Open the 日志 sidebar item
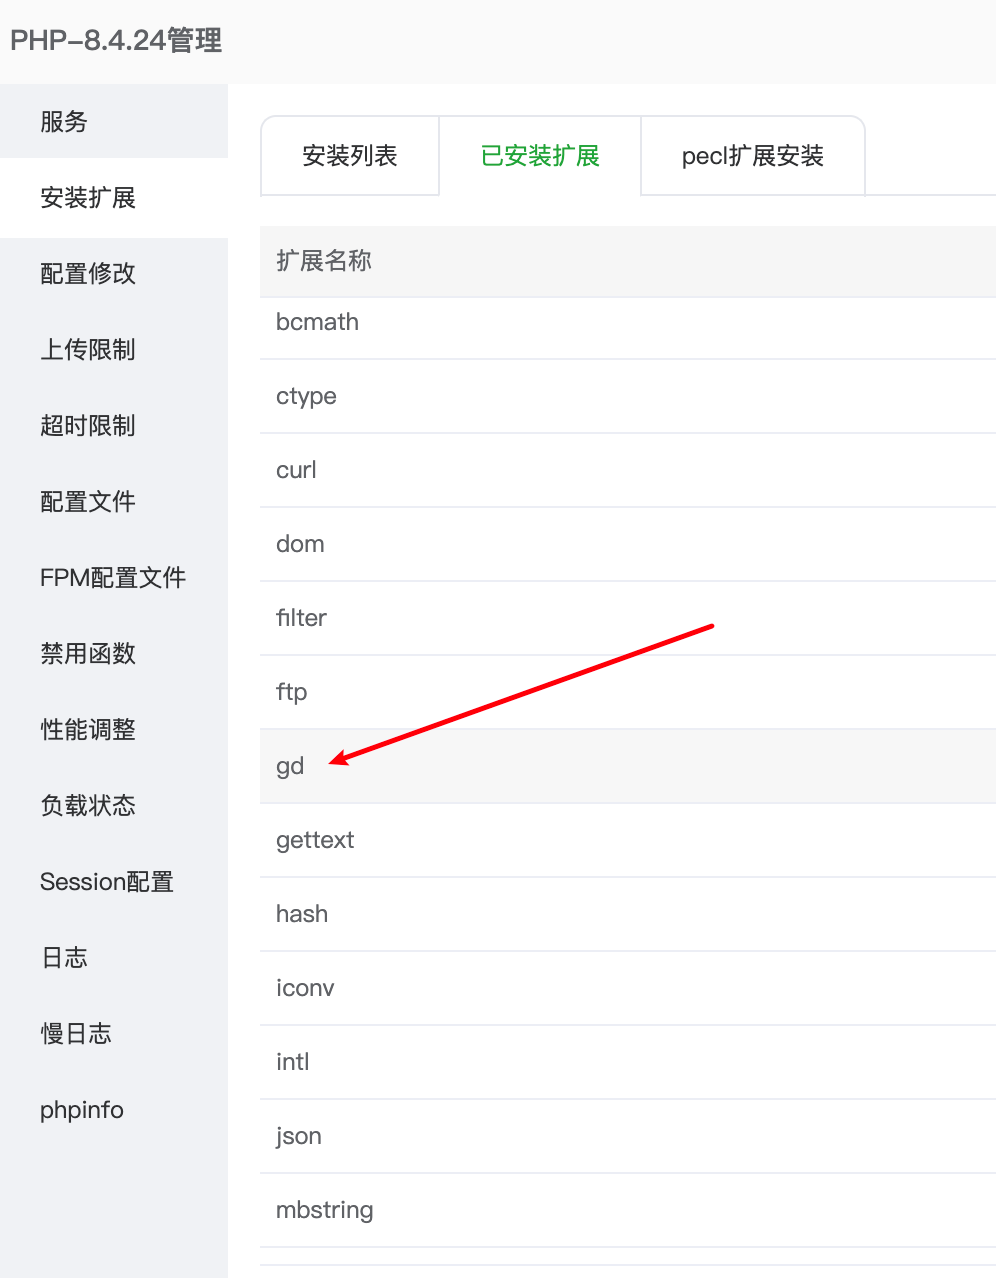996x1278 pixels. [114, 958]
